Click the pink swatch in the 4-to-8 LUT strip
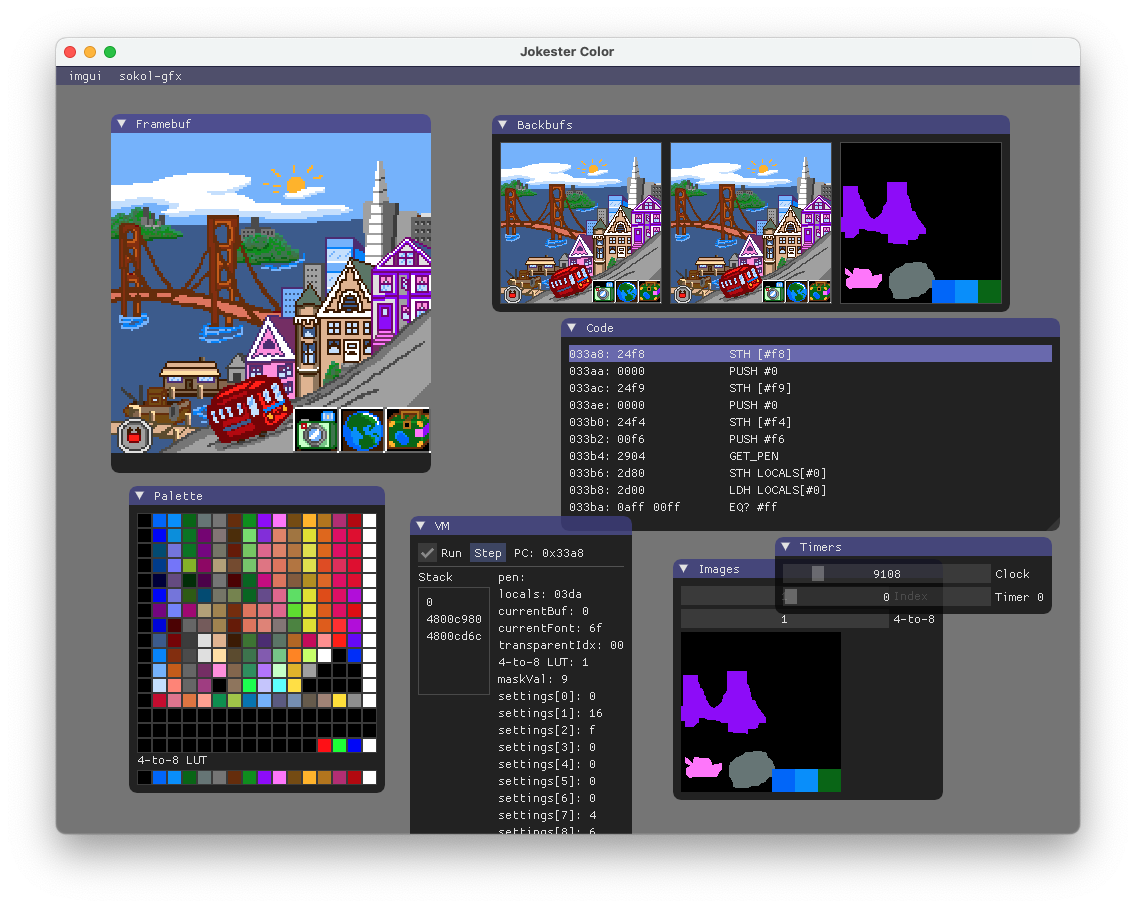 point(279,778)
